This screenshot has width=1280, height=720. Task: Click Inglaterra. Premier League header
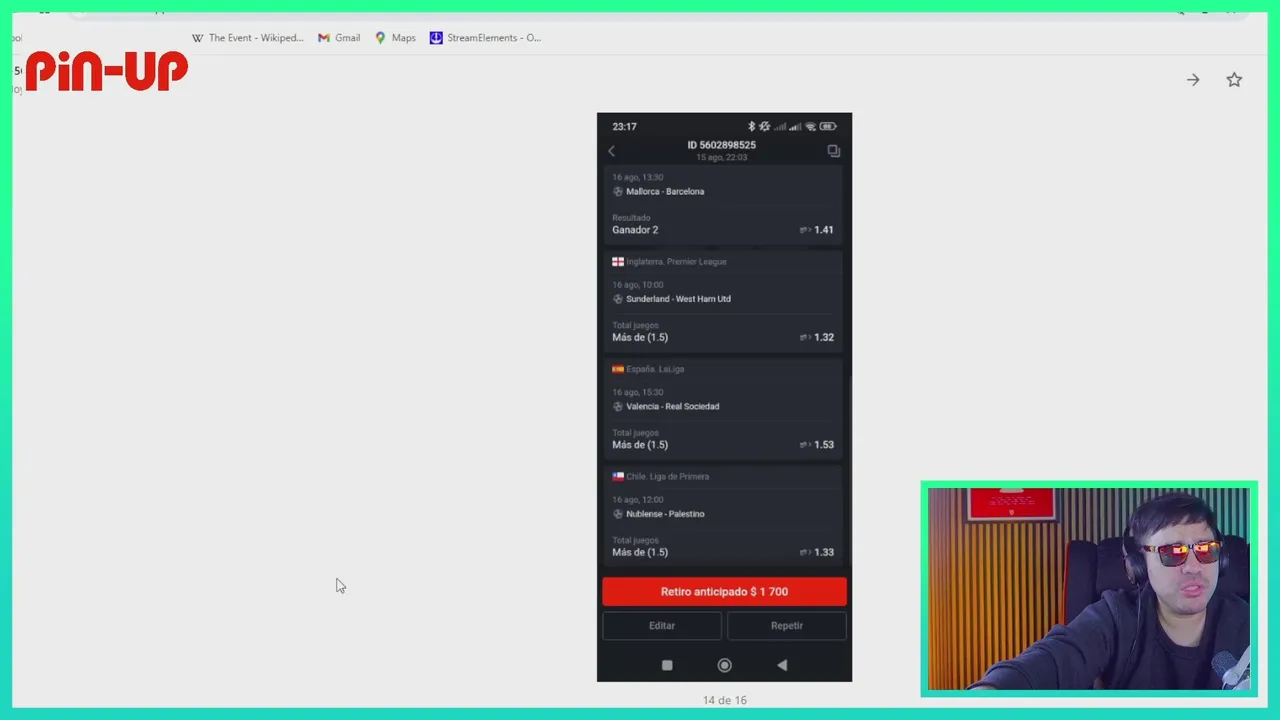(676, 262)
